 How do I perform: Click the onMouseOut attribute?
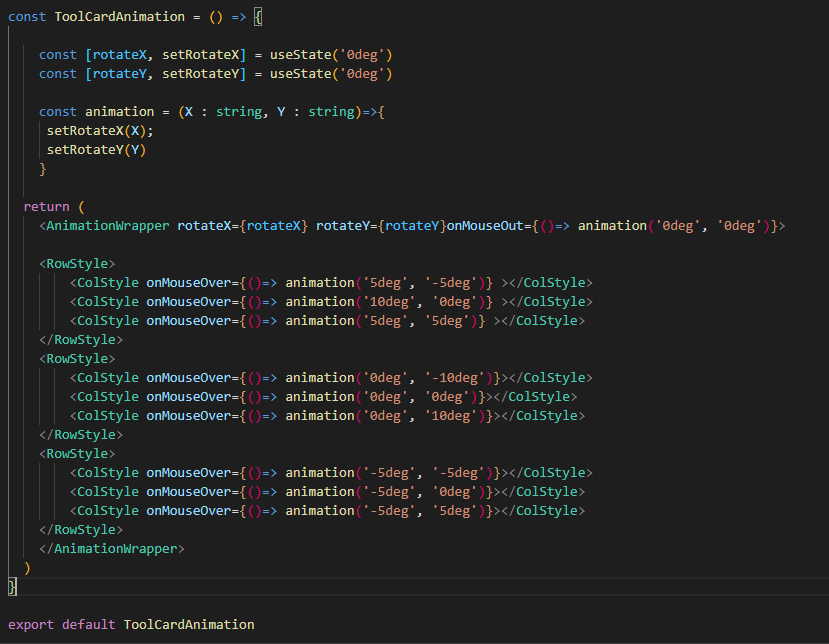pos(485,226)
